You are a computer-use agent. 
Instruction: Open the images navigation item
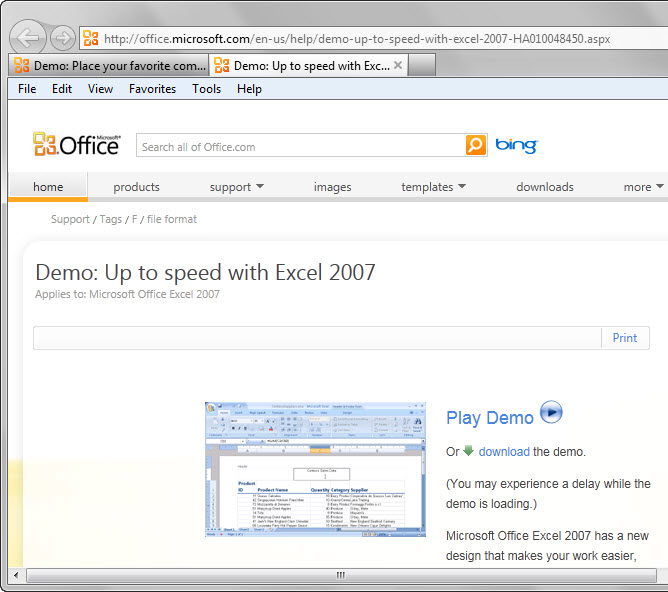coord(332,187)
